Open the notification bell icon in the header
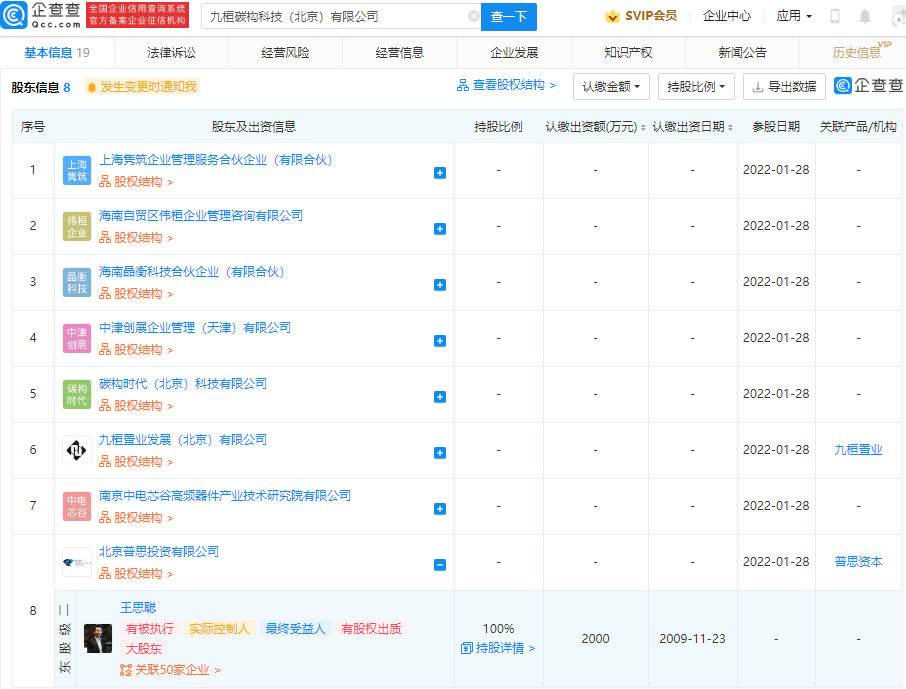 pos(864,16)
